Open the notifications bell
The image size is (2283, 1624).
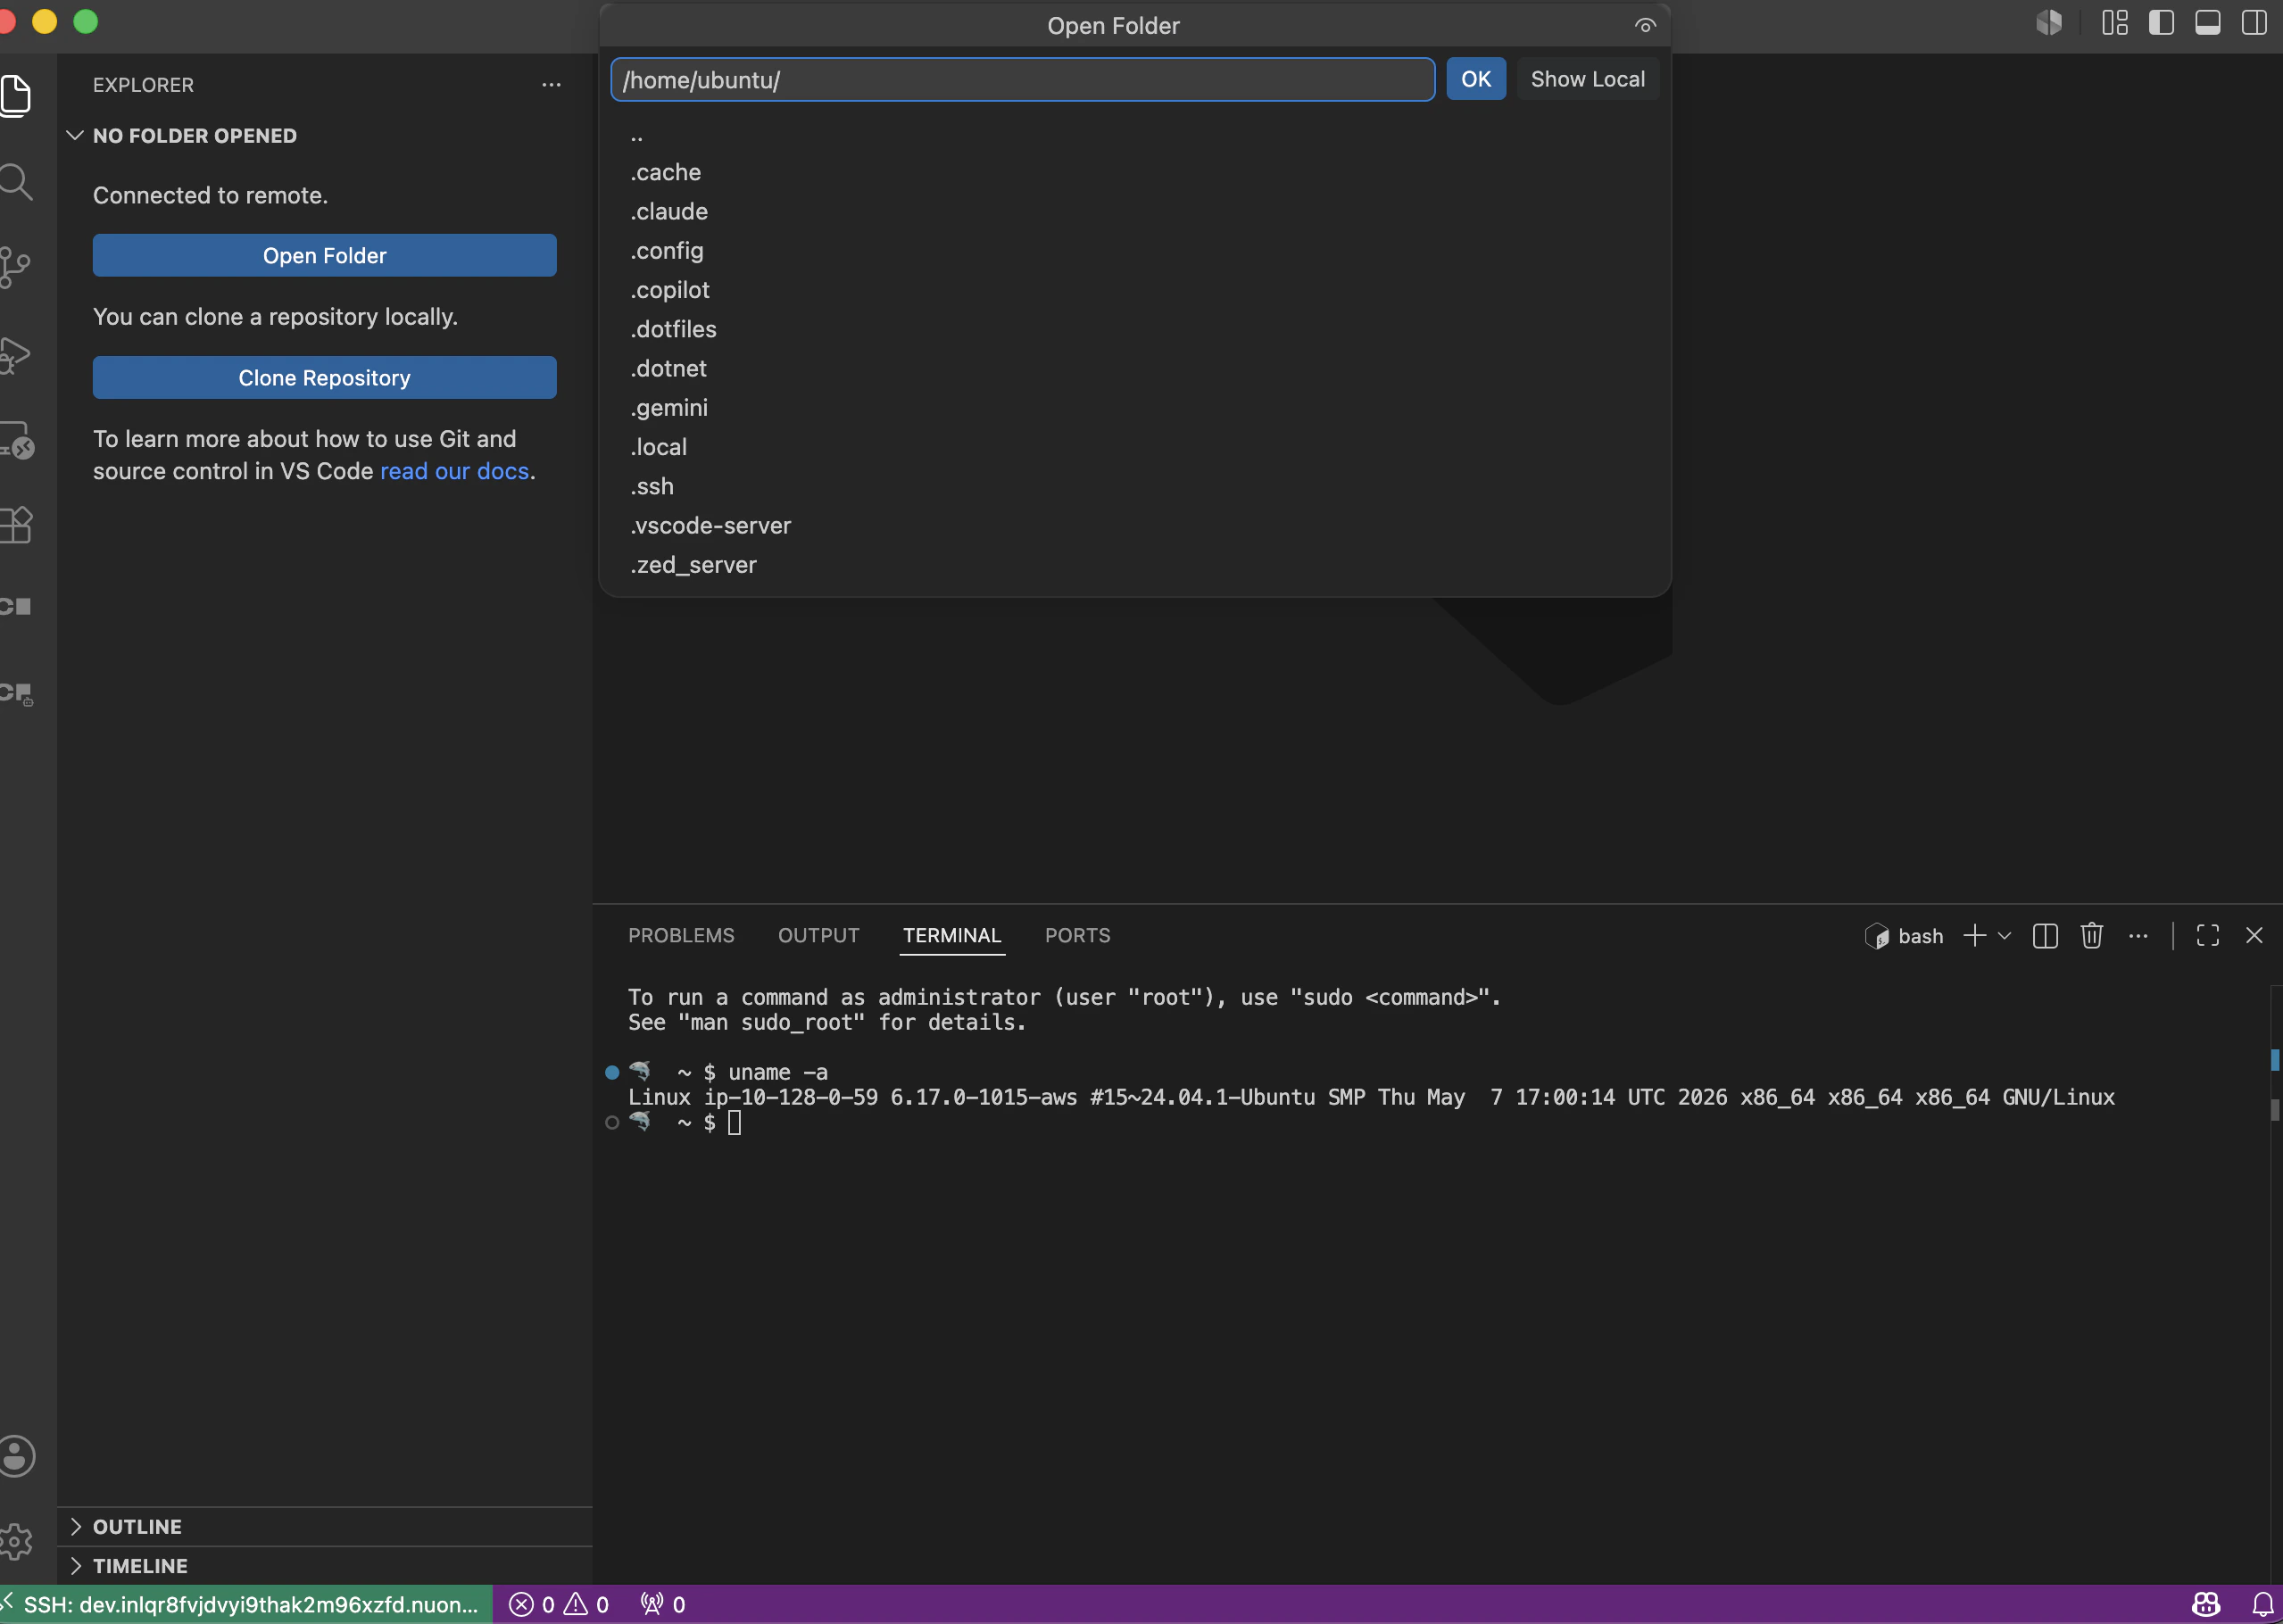pyautogui.click(x=2262, y=1604)
